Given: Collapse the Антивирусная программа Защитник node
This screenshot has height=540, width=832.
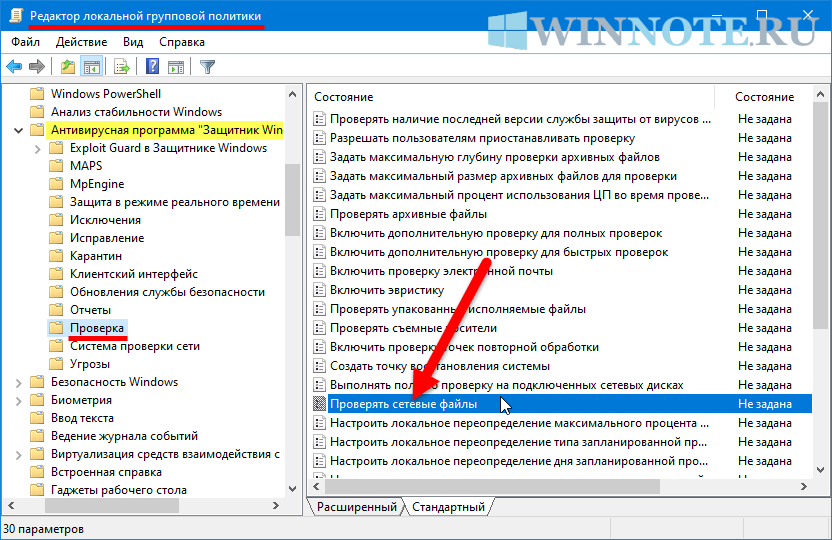Looking at the screenshot, I should click(19, 130).
